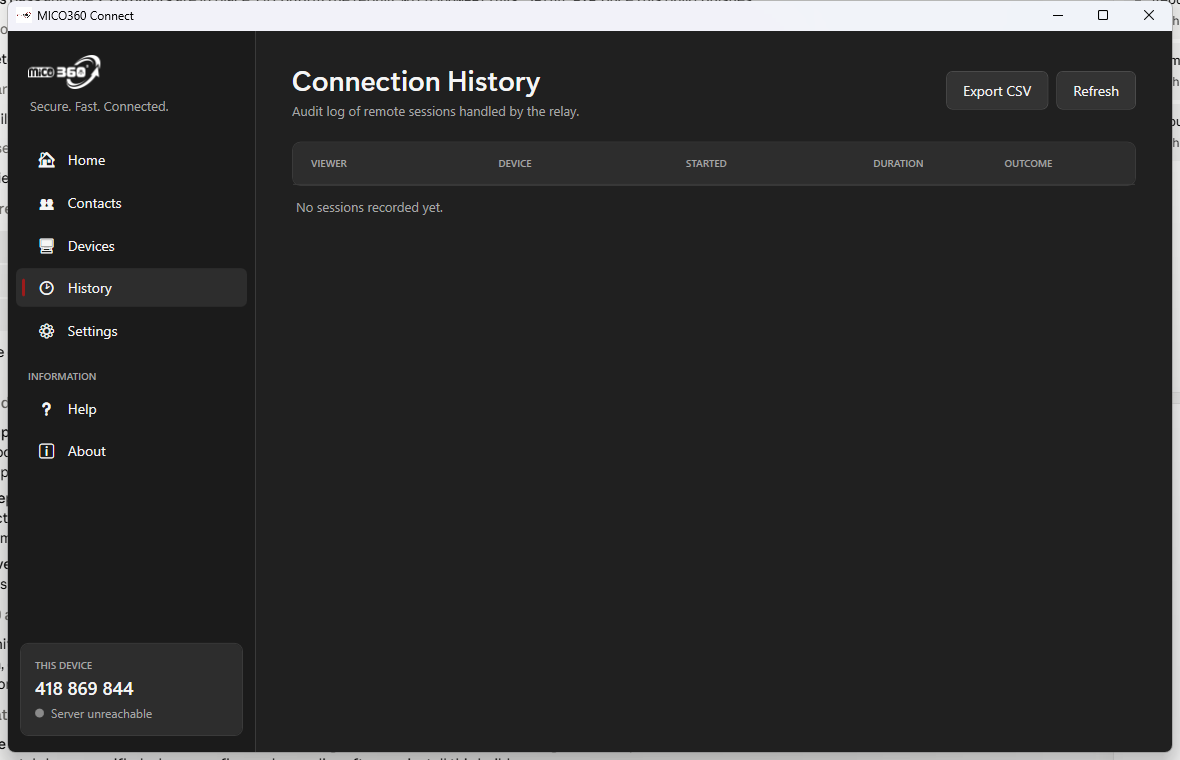Click the device ID 418 869 844
1180x760 pixels.
(x=84, y=689)
